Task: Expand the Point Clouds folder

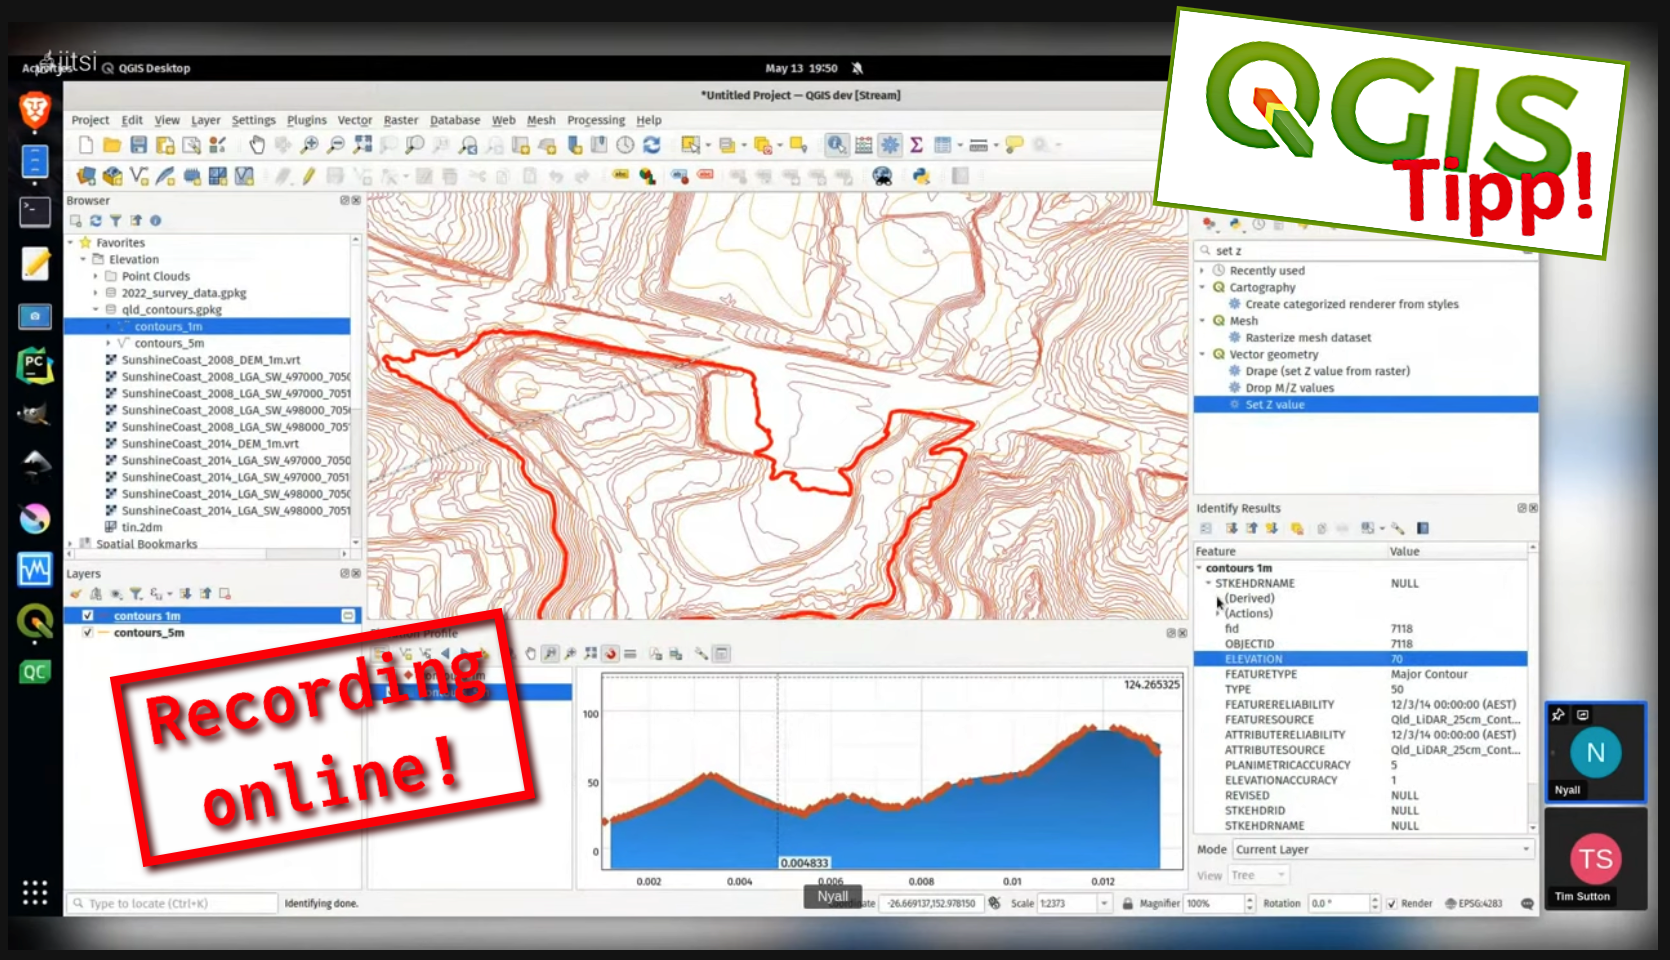Action: 96,276
